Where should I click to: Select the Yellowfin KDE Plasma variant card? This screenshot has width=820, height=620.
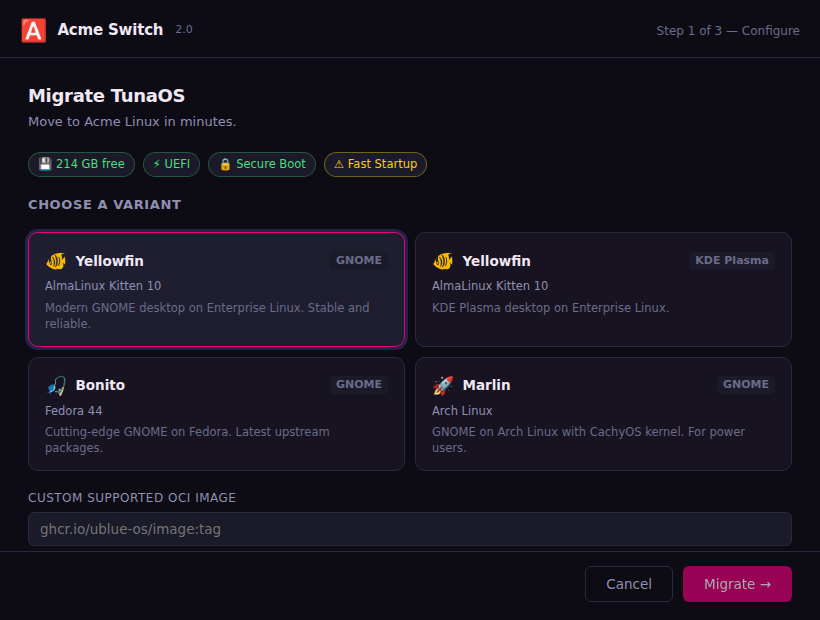pyautogui.click(x=603, y=290)
